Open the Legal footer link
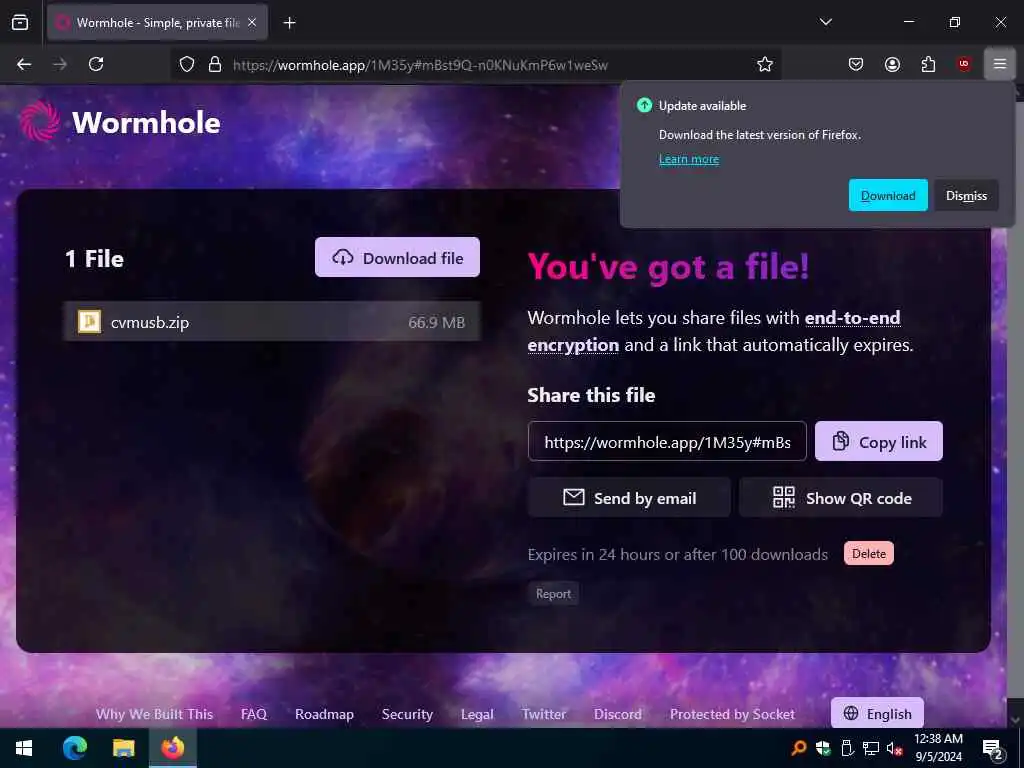1024x768 pixels. coord(477,714)
